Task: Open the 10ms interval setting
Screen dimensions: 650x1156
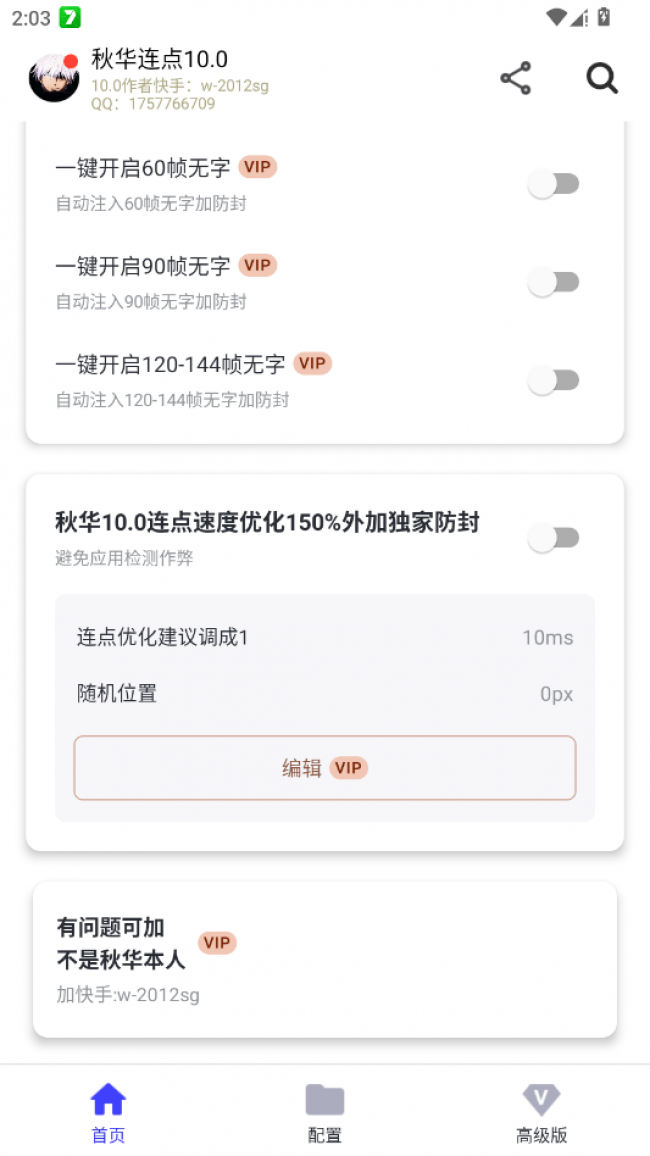Action: point(547,638)
